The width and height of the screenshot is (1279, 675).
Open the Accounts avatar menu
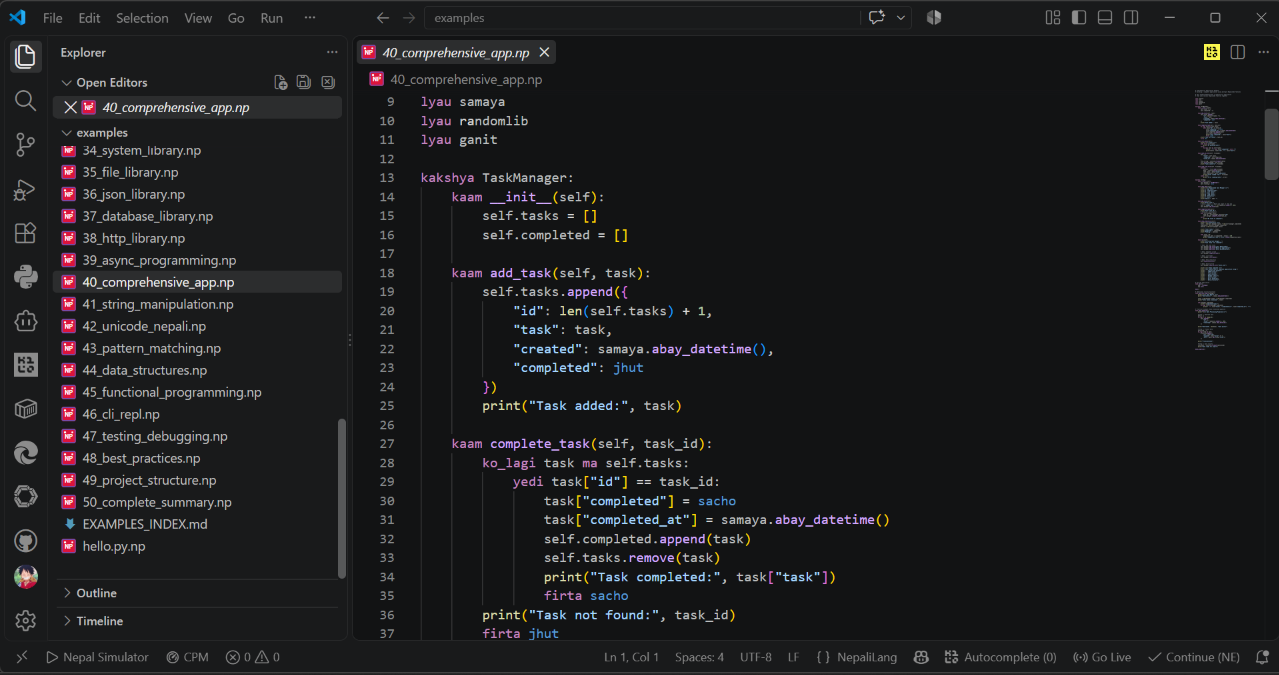[26, 577]
